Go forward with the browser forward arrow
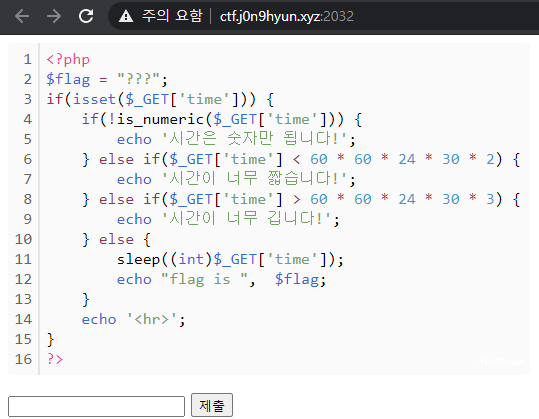539x419 pixels. 54,16
